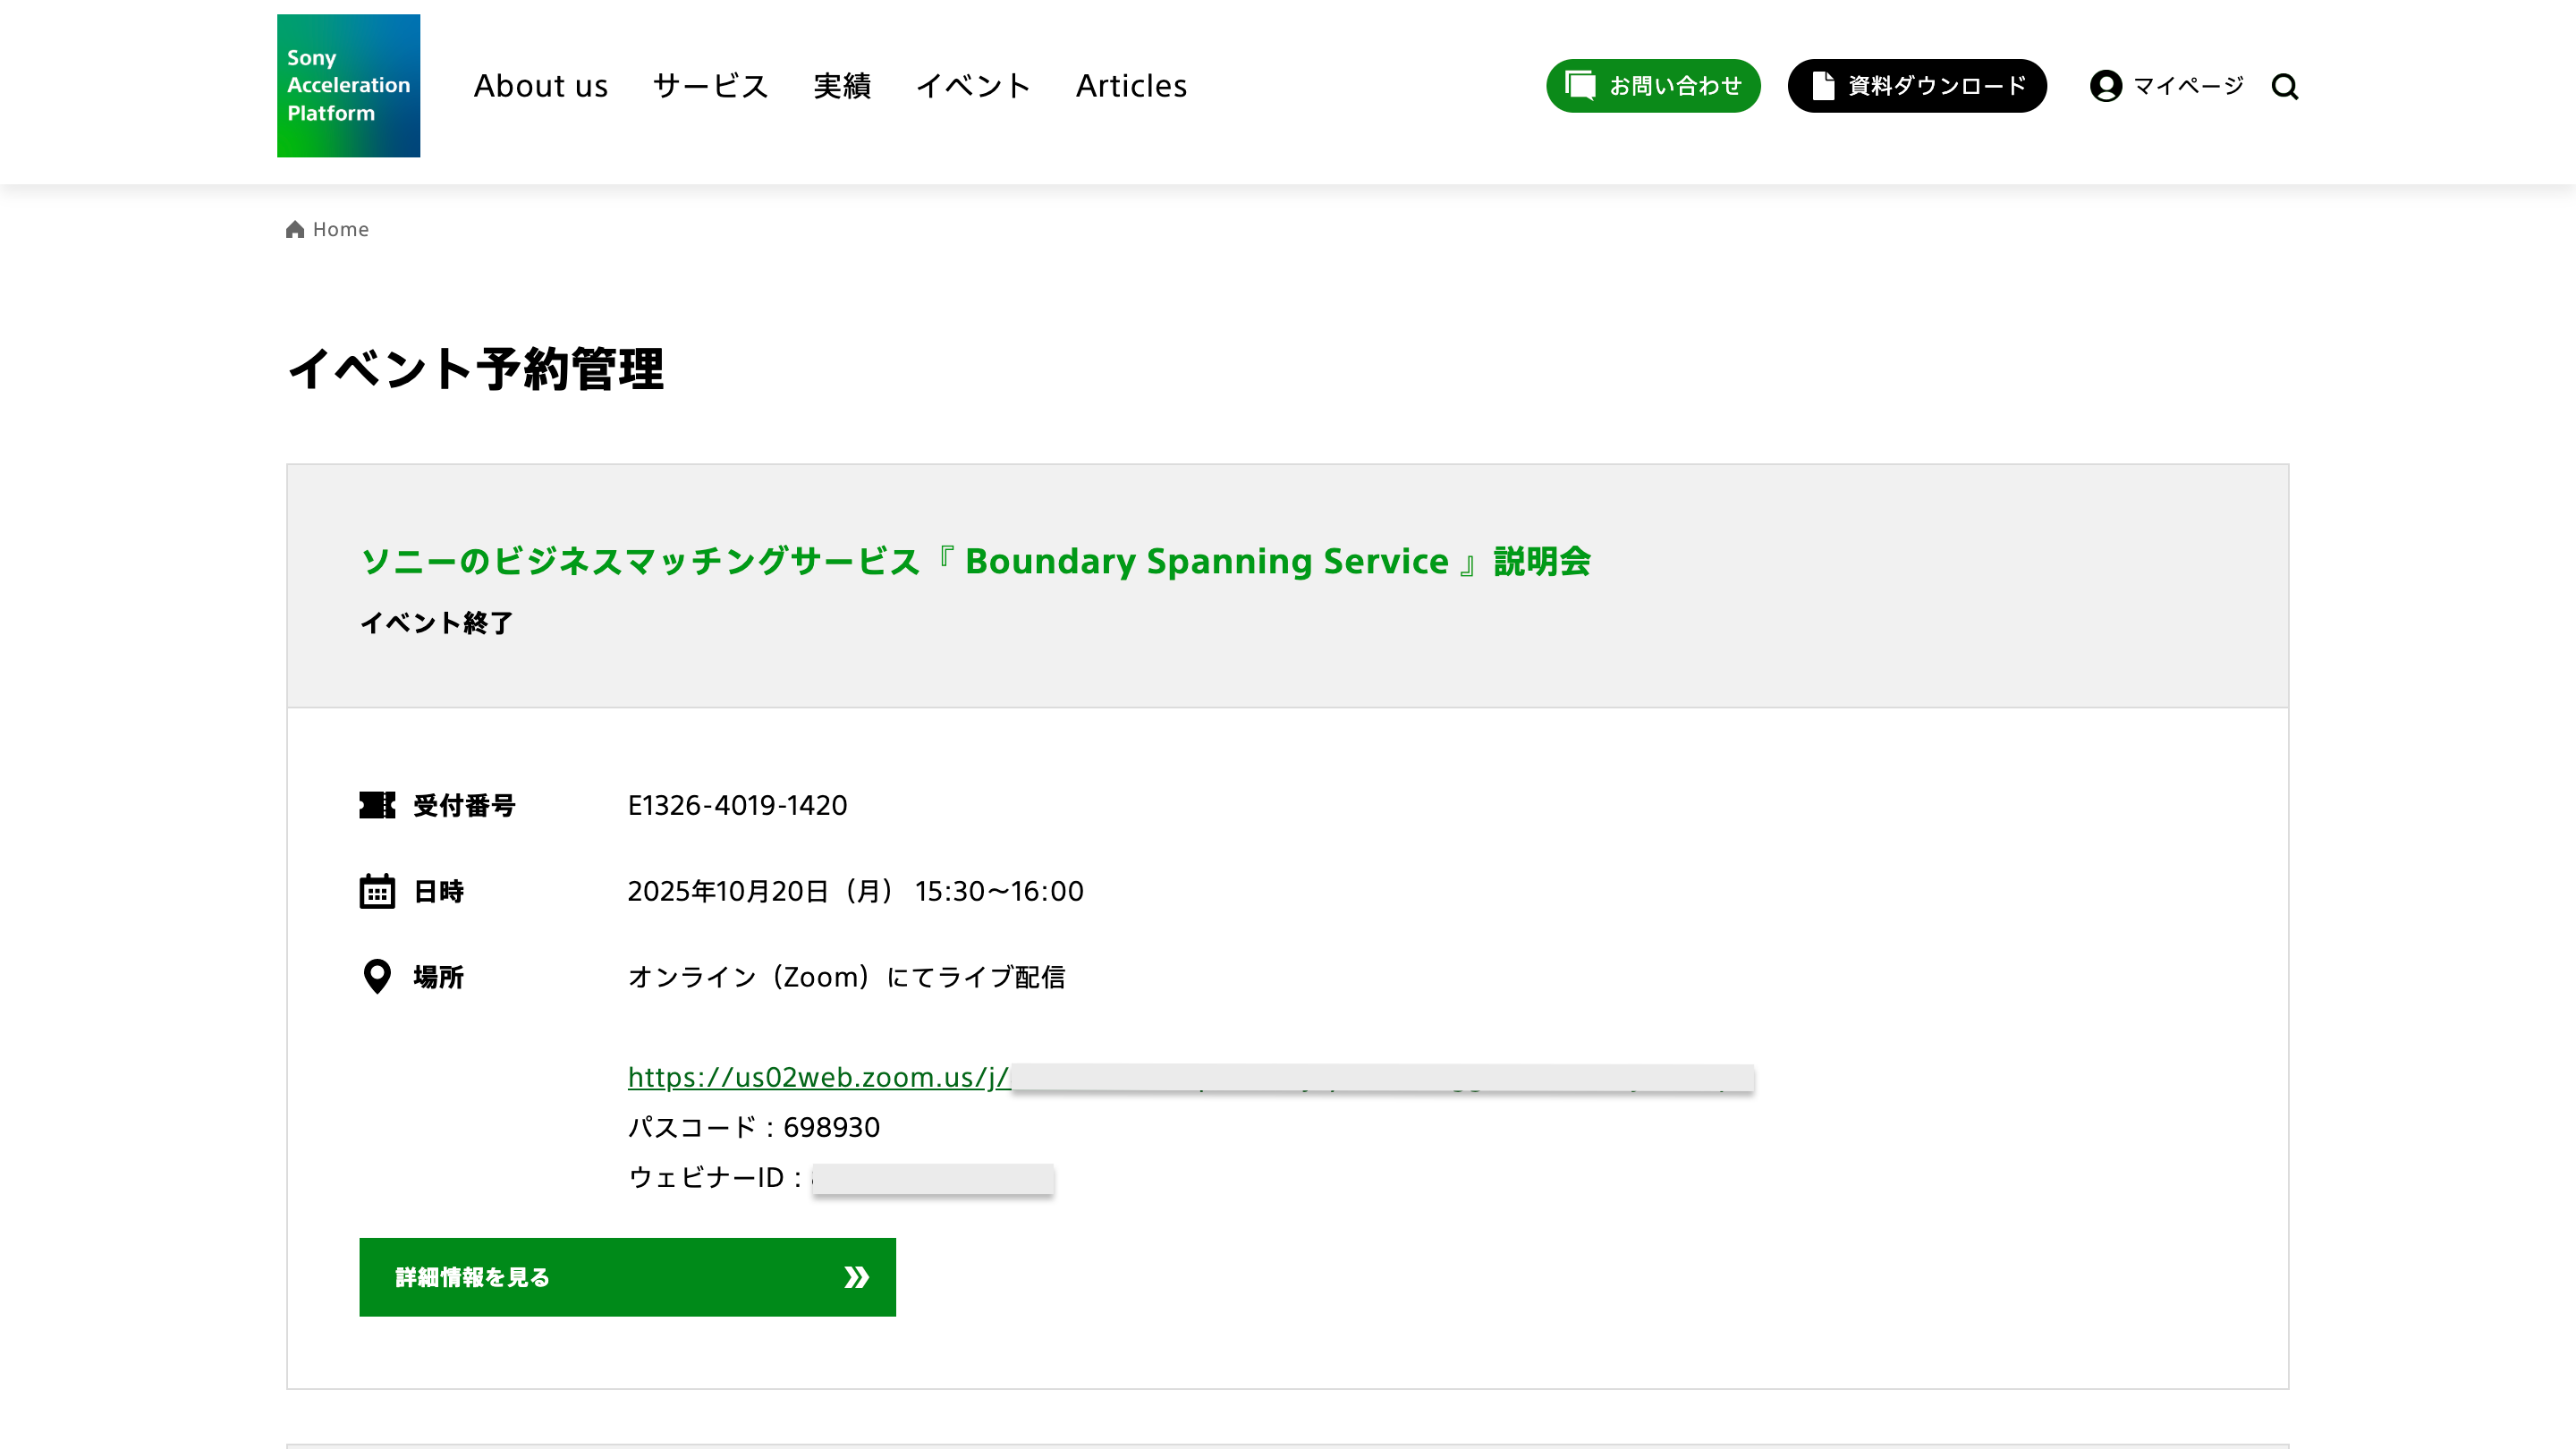This screenshot has height=1449, width=2576.
Task: Click the double chevron on 詳細情報を見る
Action: pos(856,1277)
